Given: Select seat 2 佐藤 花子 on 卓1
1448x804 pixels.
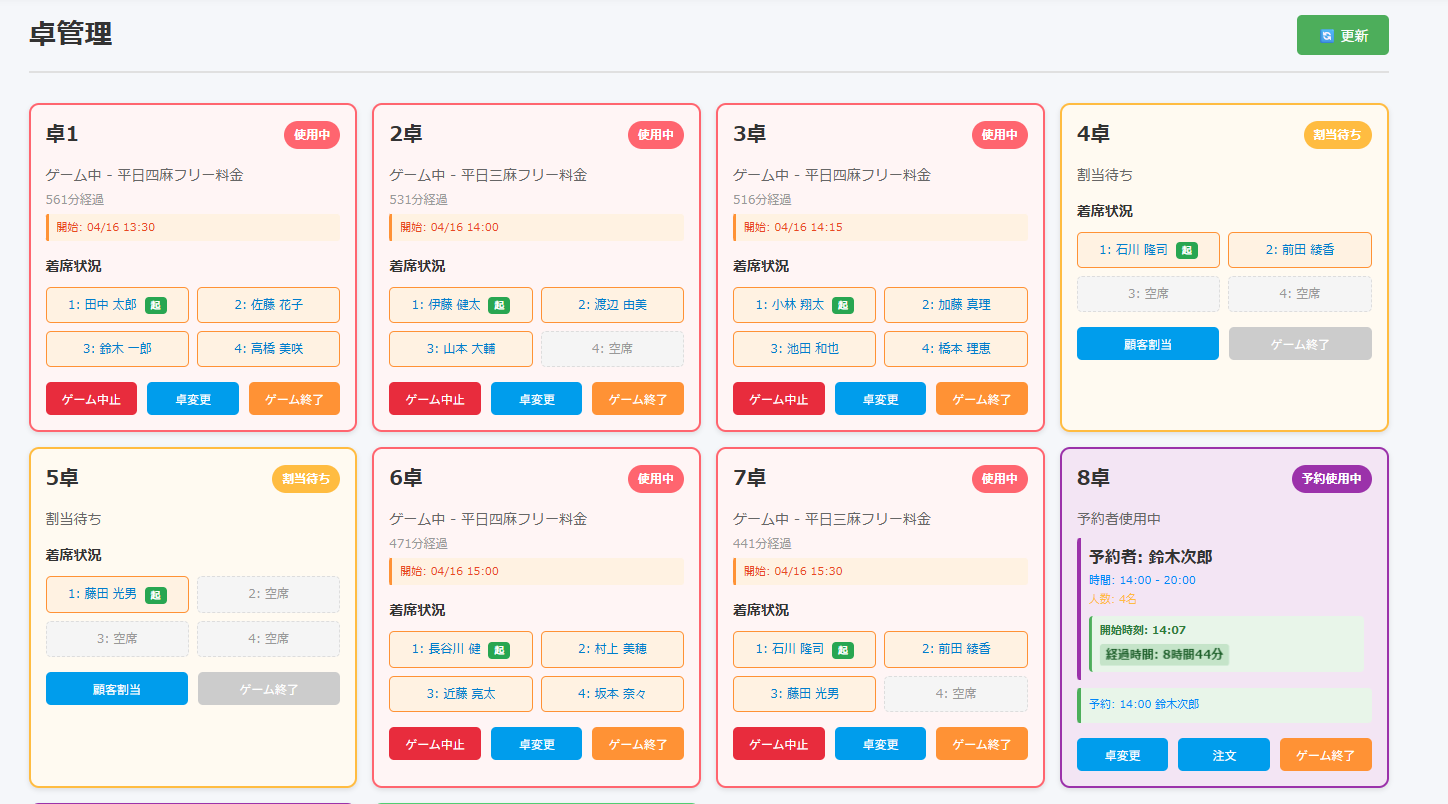Looking at the screenshot, I should 268,305.
